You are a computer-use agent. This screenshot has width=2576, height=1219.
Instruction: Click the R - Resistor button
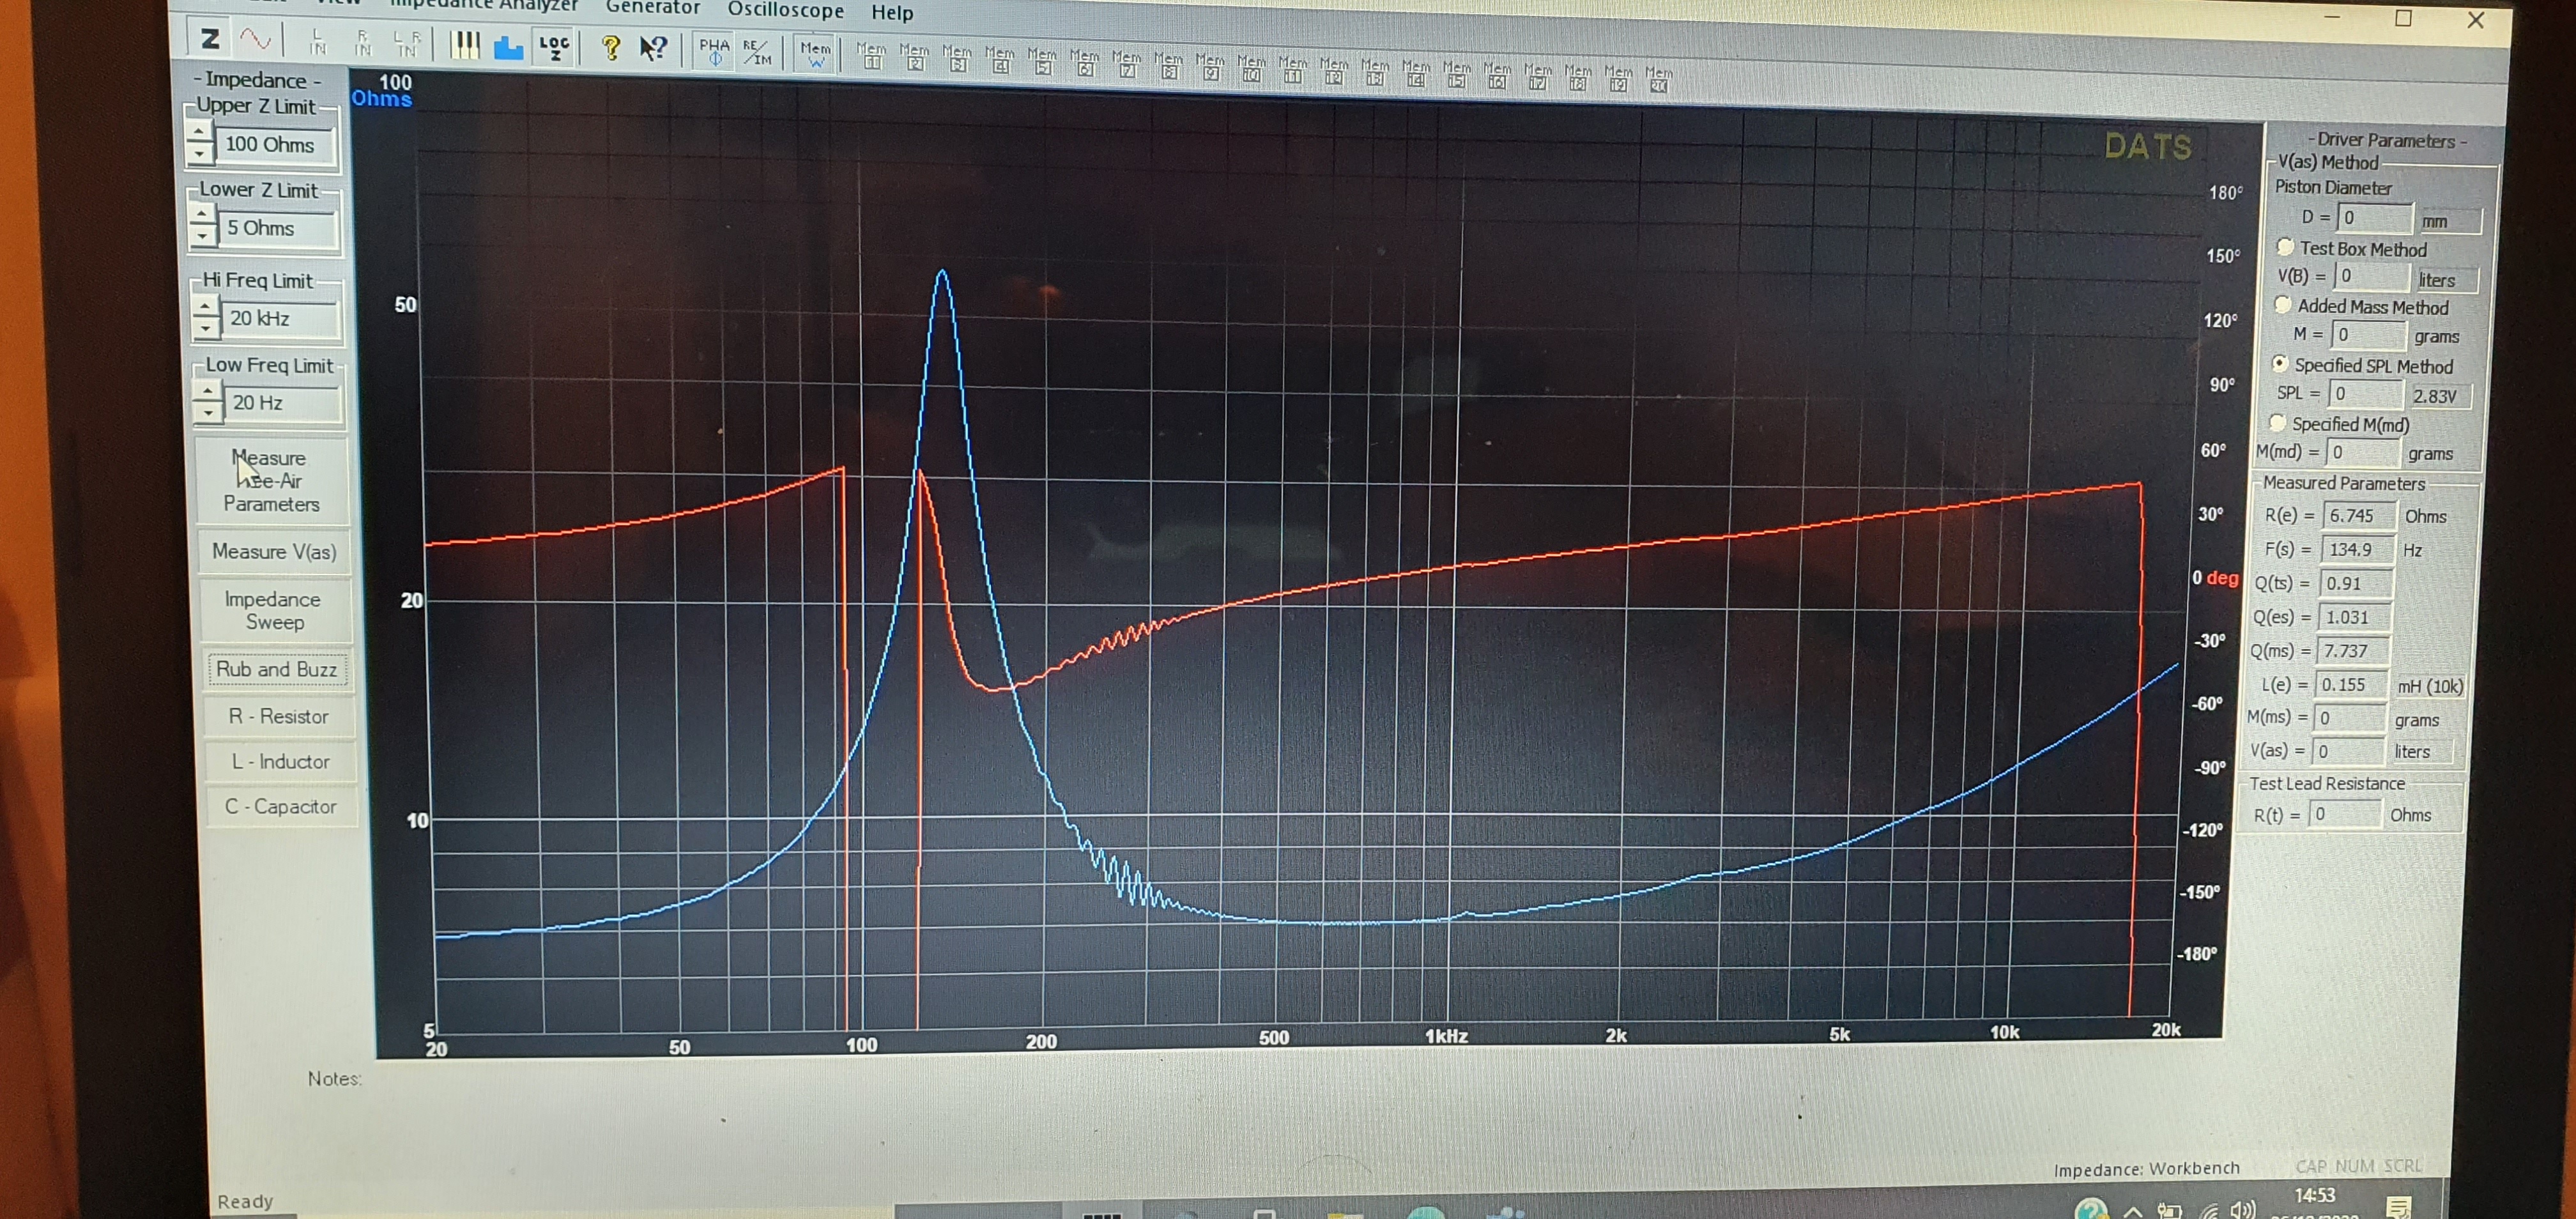(278, 716)
